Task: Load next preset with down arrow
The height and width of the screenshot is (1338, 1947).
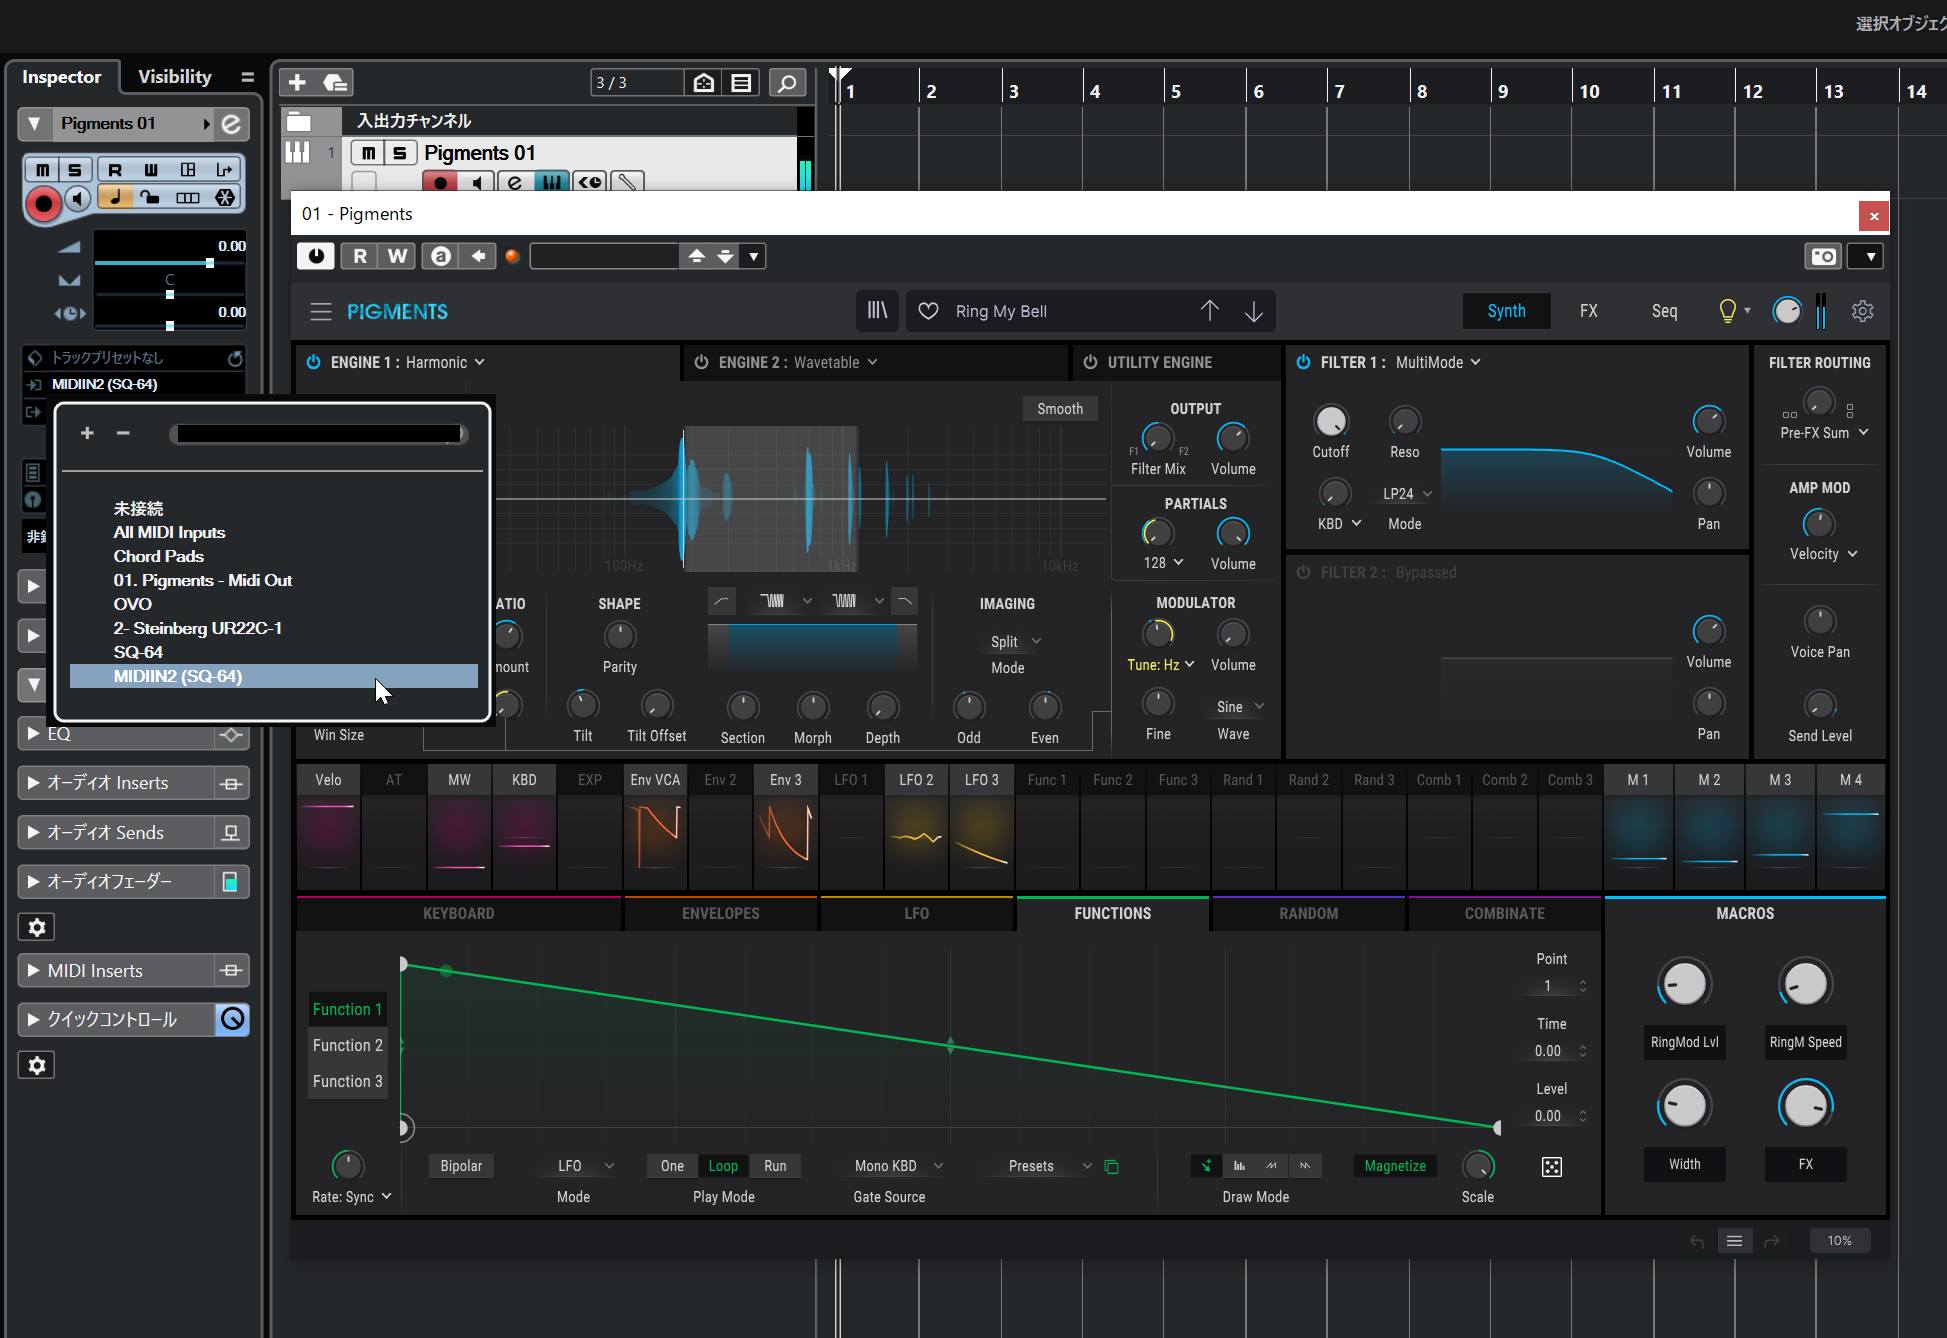Action: click(1254, 311)
